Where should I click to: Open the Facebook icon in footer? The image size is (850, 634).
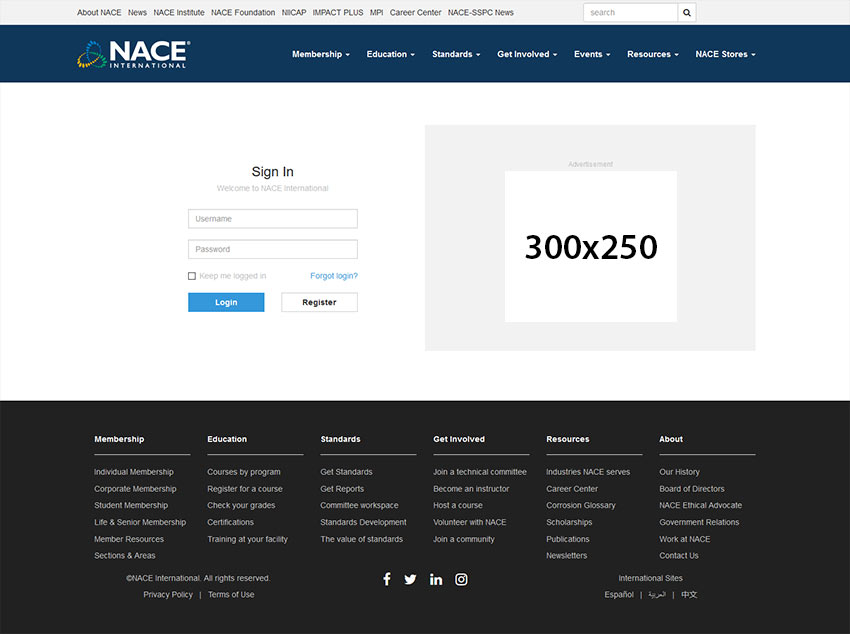pos(387,579)
